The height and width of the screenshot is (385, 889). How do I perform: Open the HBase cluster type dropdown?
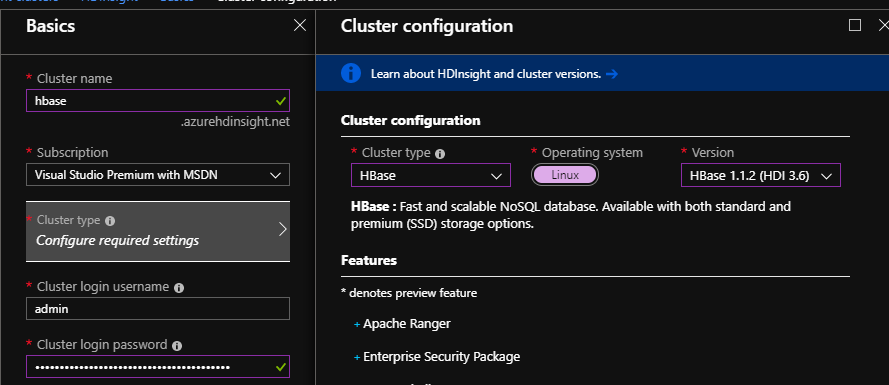click(x=431, y=175)
